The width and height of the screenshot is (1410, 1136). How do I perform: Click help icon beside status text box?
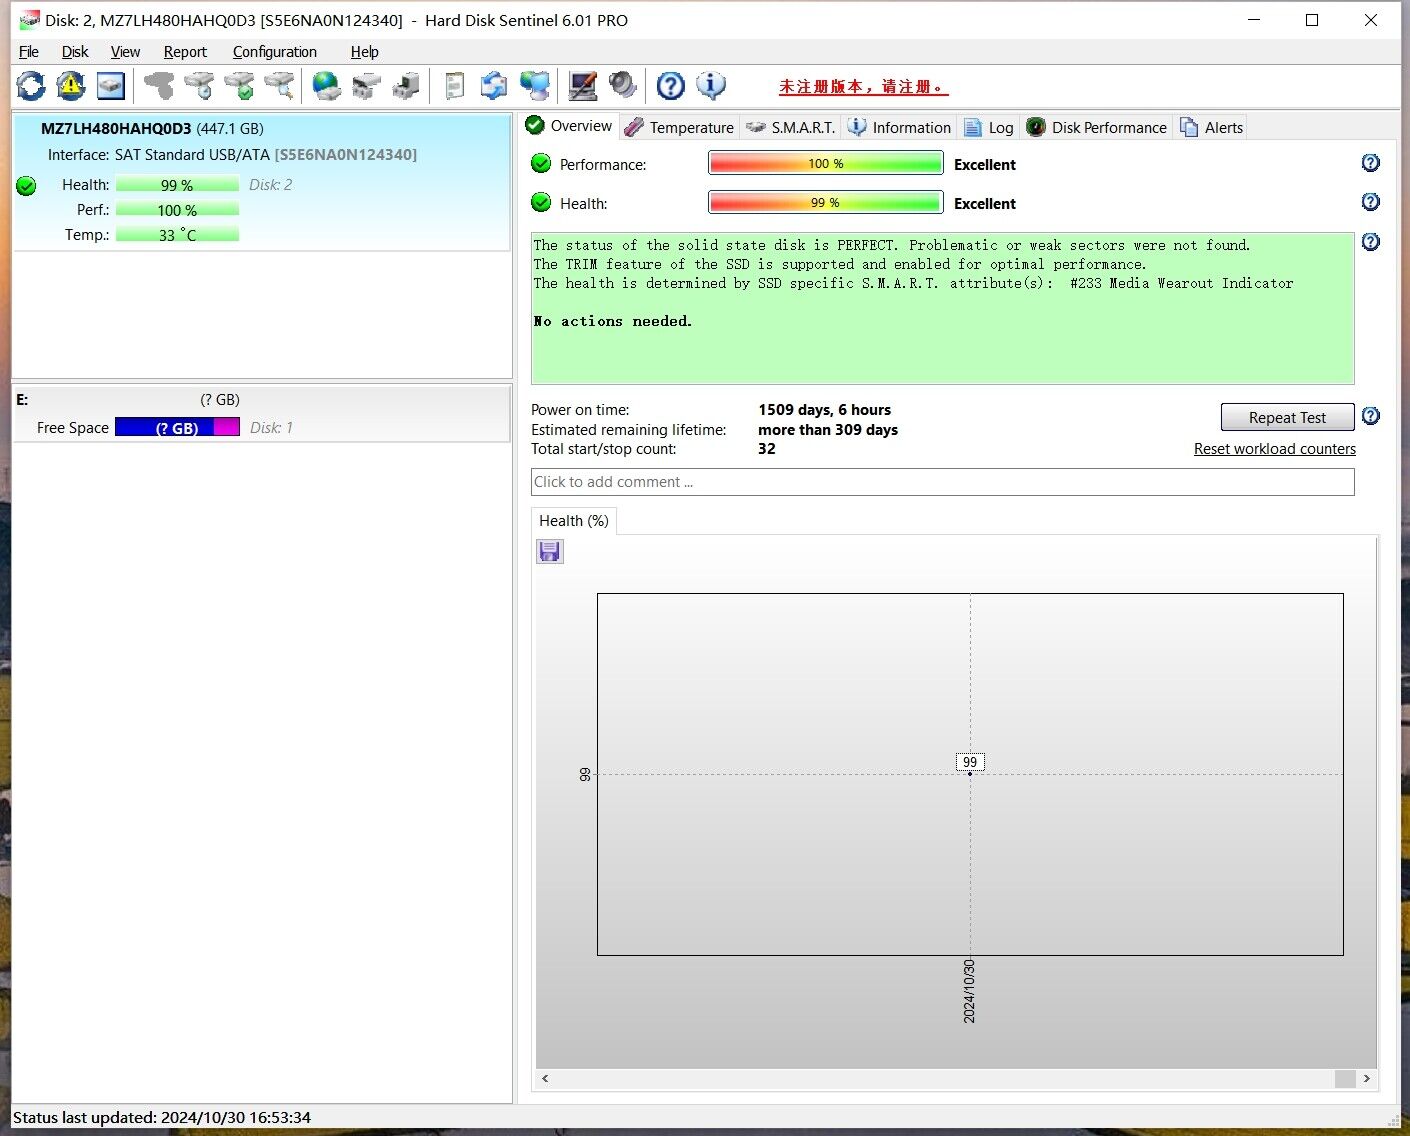tap(1371, 242)
